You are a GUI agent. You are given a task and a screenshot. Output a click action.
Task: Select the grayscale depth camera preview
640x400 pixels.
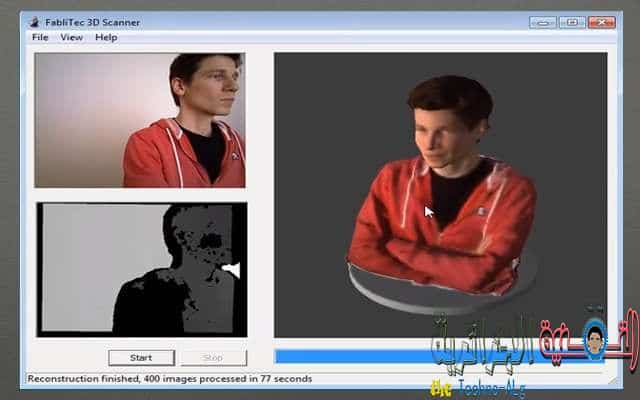click(x=142, y=269)
